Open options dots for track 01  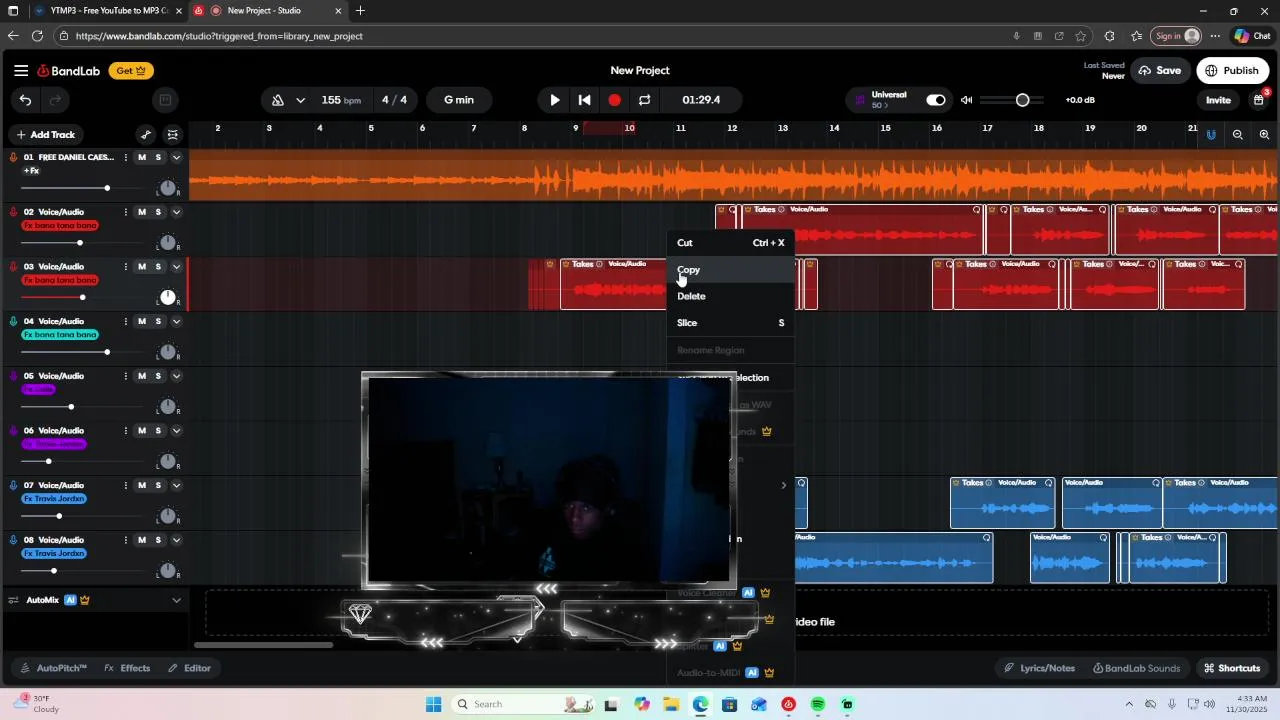(x=125, y=157)
